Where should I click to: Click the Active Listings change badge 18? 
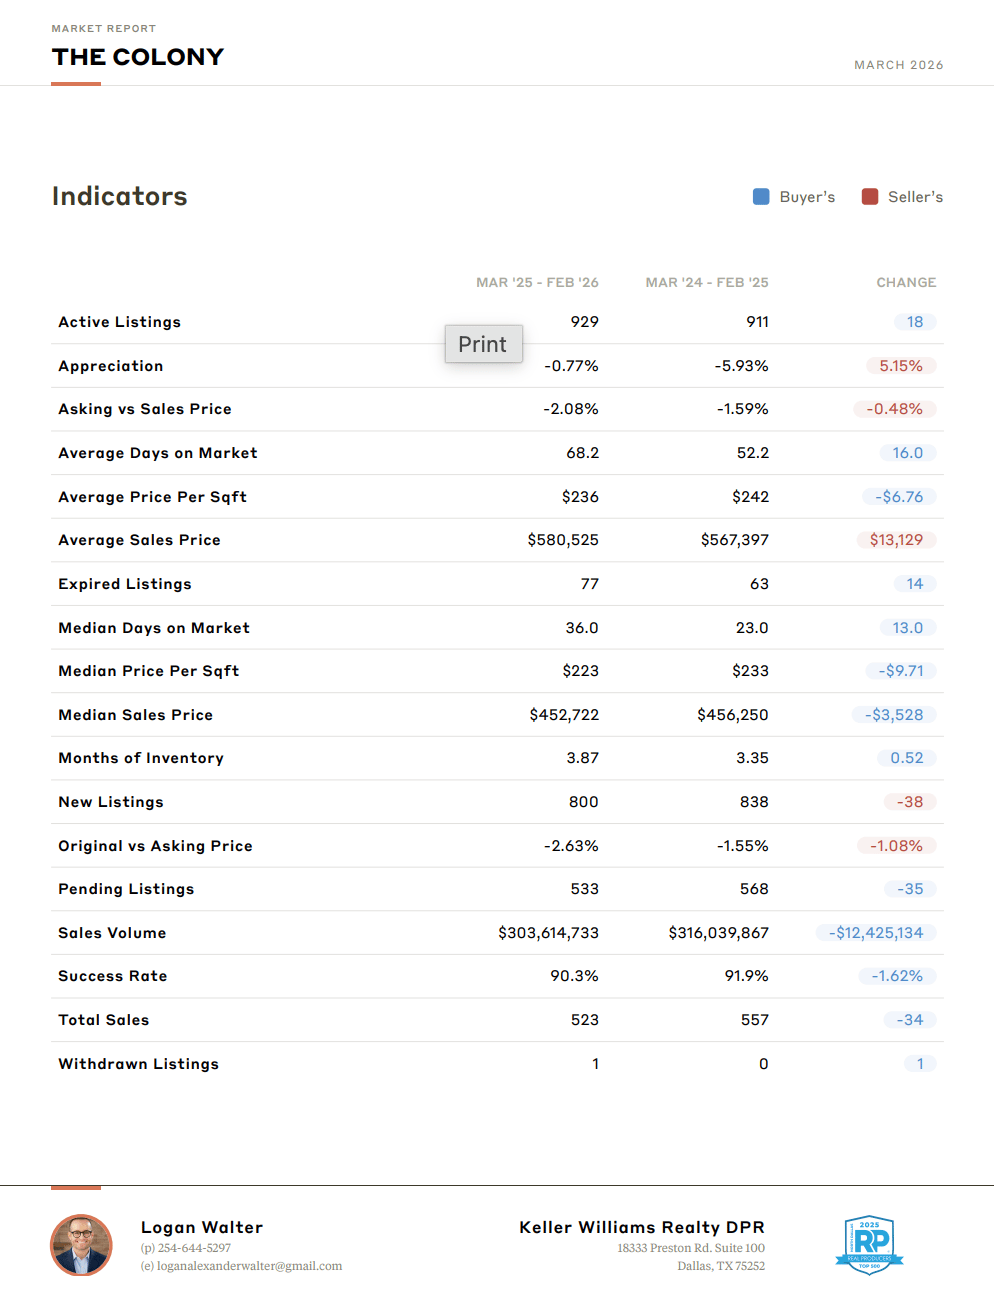pyautogui.click(x=914, y=322)
